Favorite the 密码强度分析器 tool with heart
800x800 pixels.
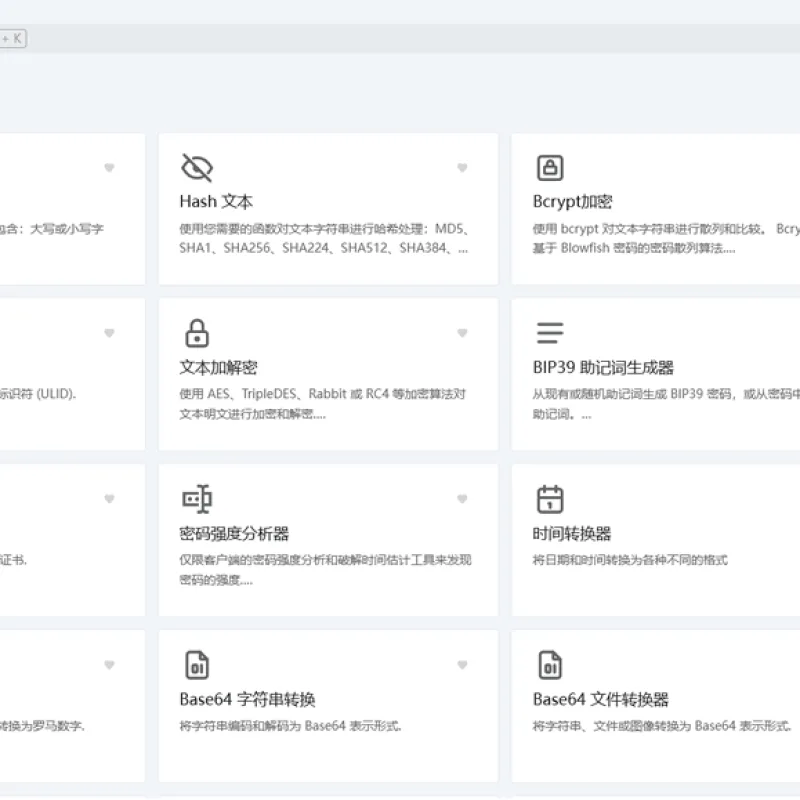462,498
